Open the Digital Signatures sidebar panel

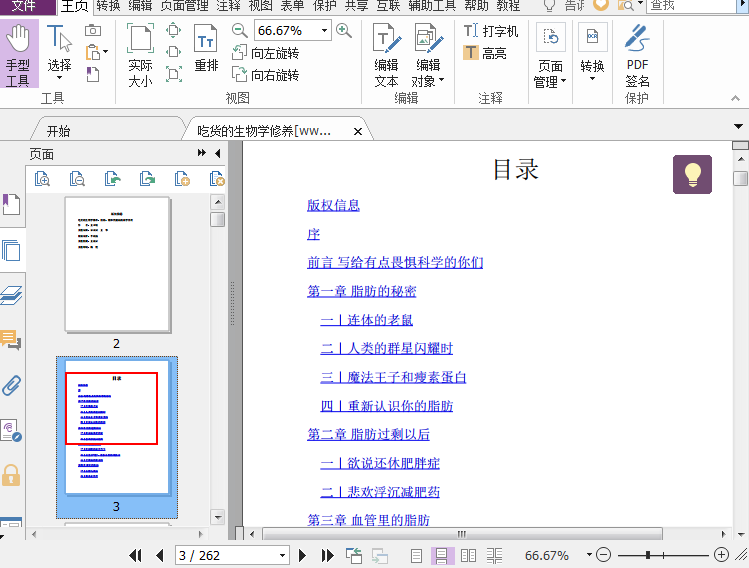point(11,430)
